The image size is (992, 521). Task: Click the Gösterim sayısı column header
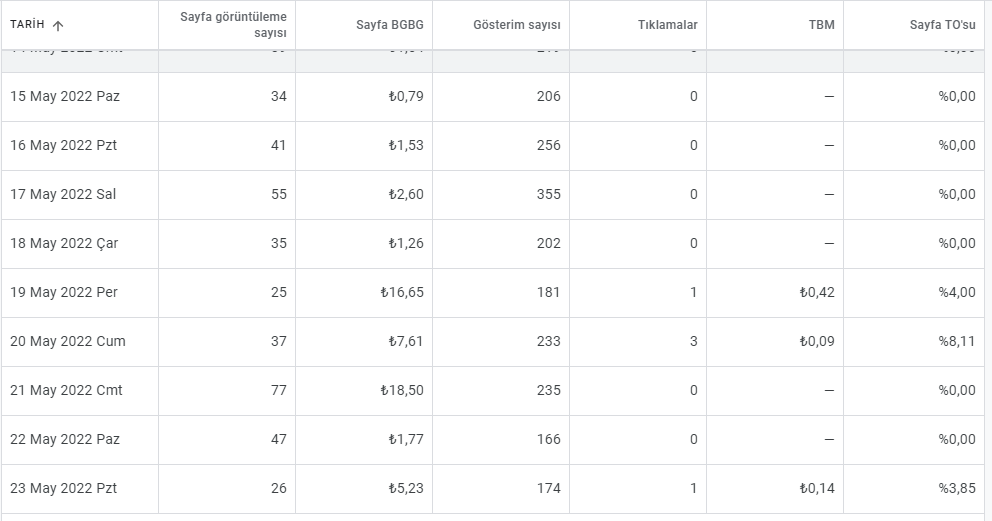point(517,25)
